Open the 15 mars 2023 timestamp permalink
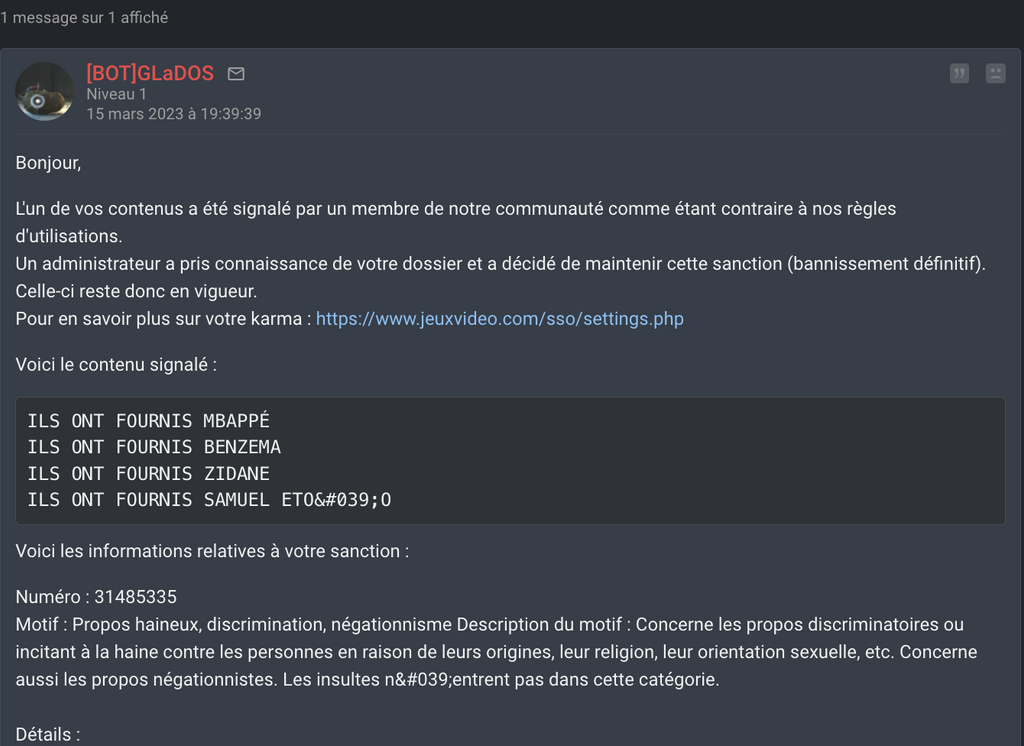Viewport: 1024px width, 746px height. (174, 114)
